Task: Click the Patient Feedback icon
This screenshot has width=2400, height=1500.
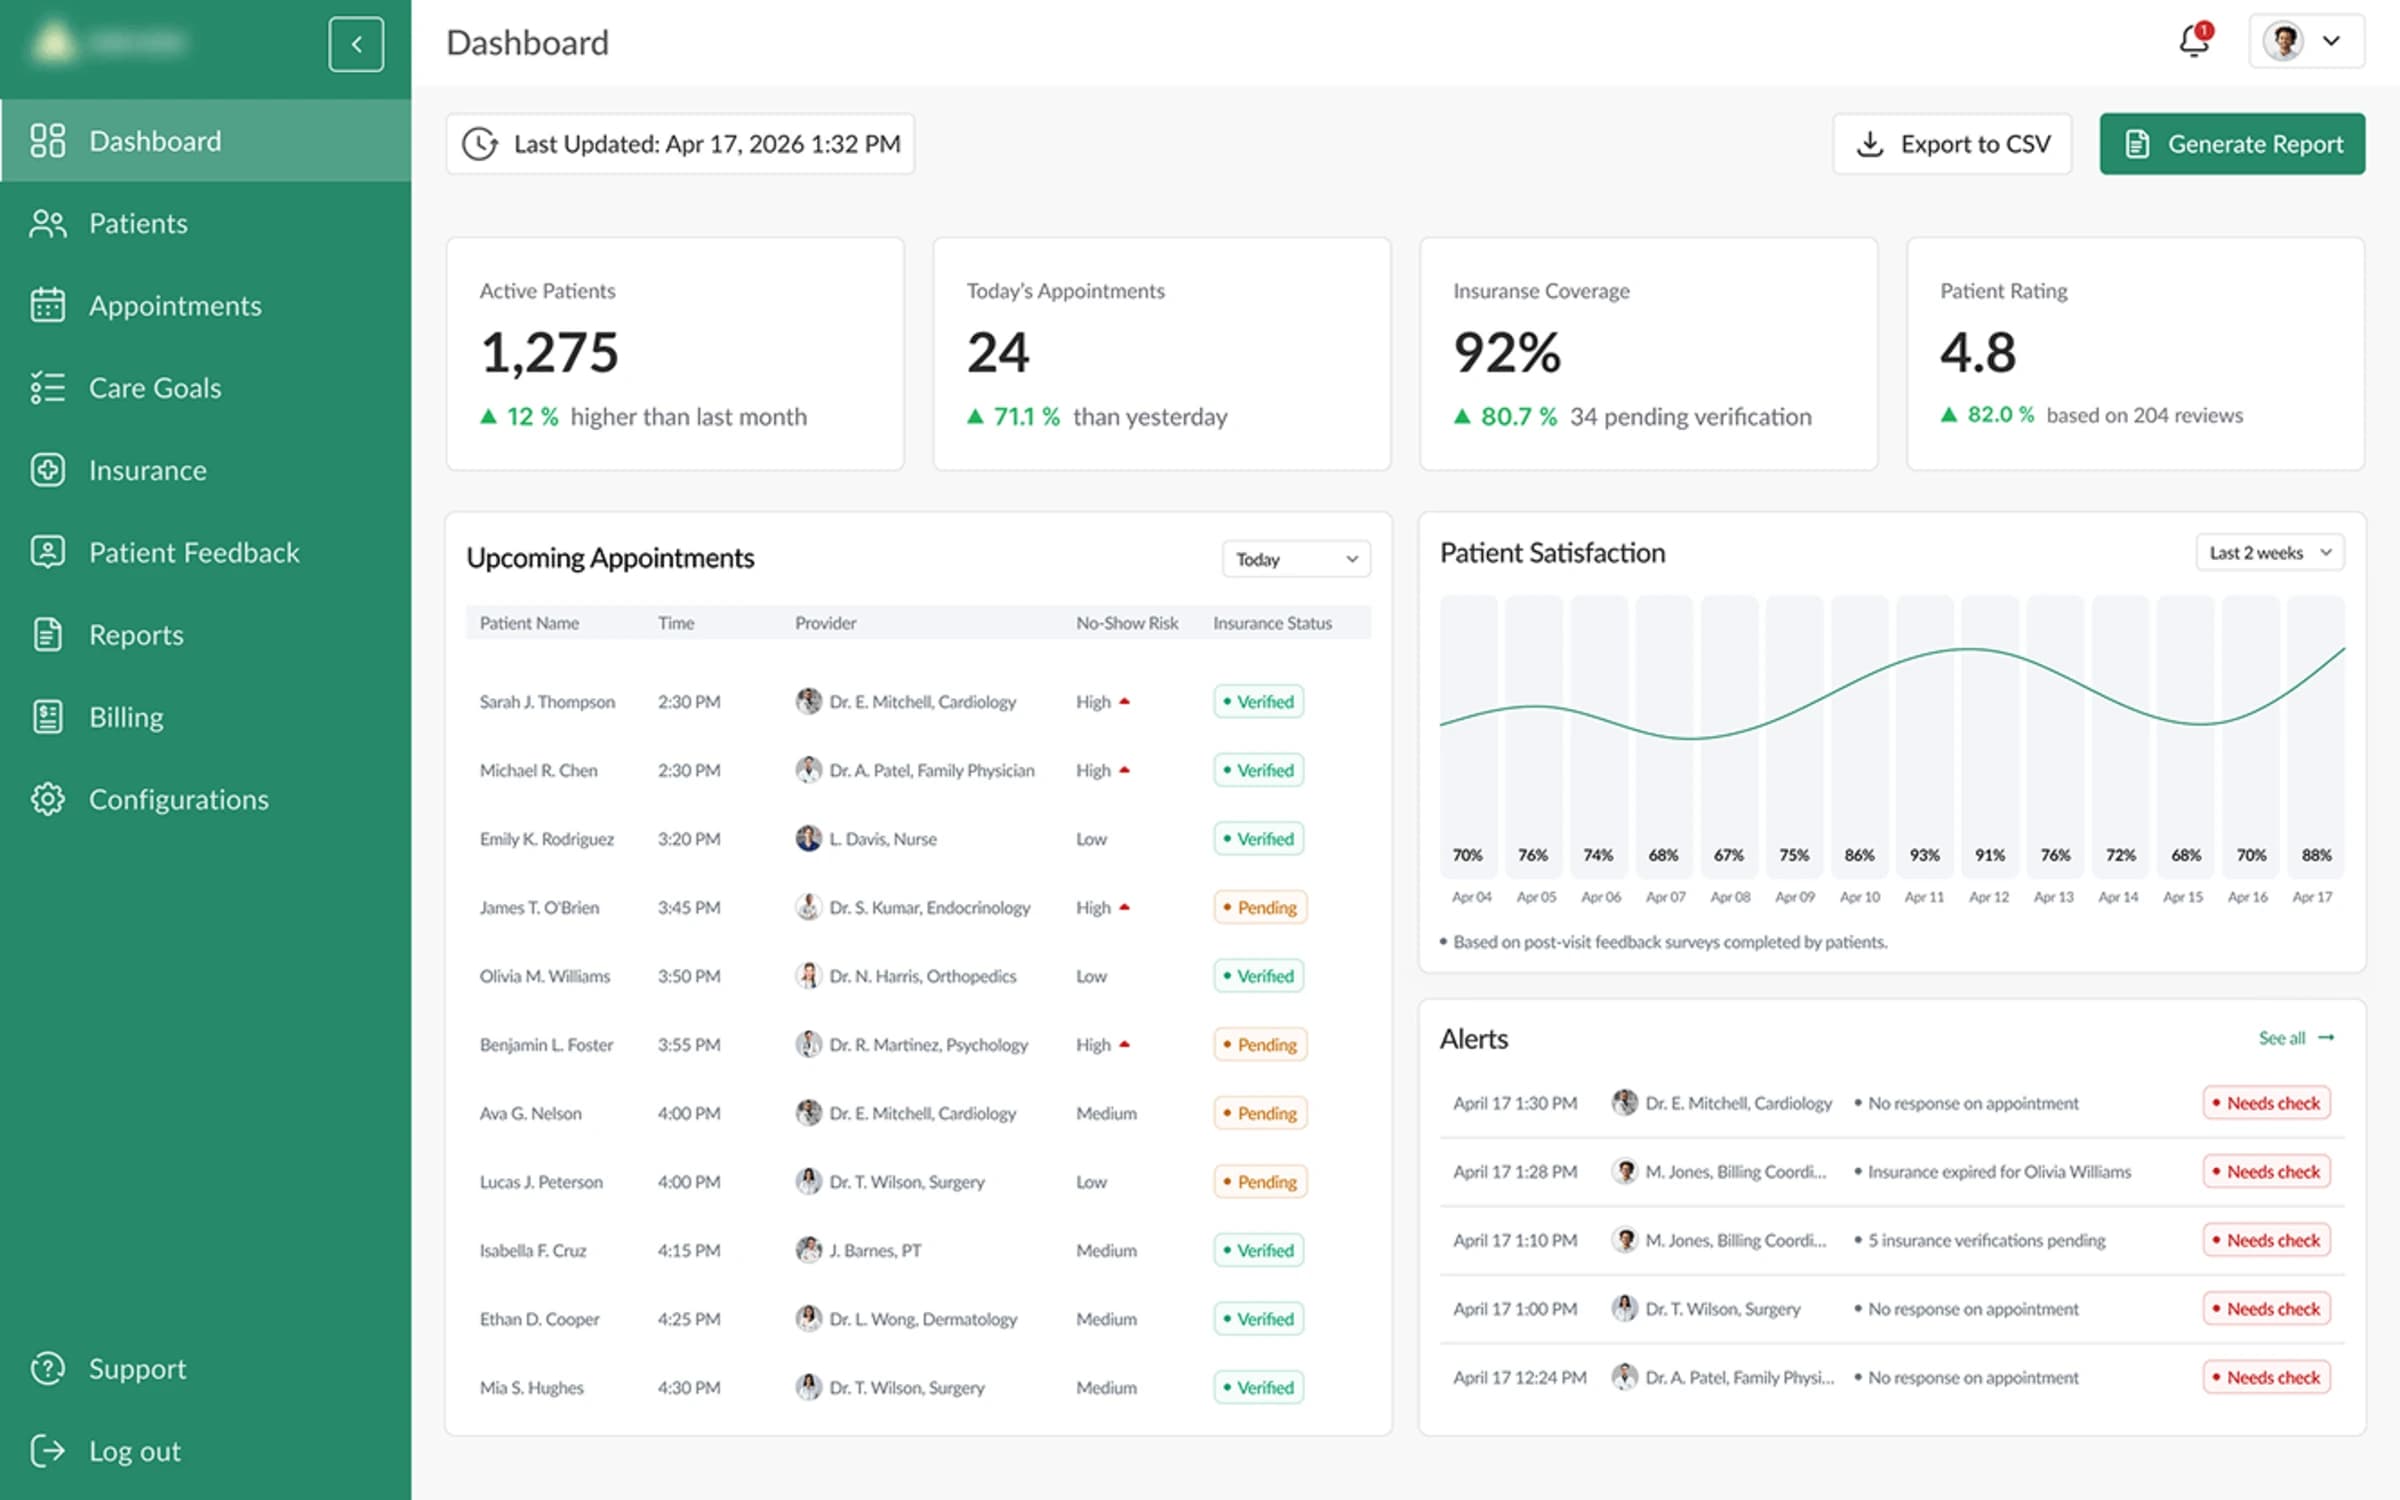Action: (x=47, y=552)
